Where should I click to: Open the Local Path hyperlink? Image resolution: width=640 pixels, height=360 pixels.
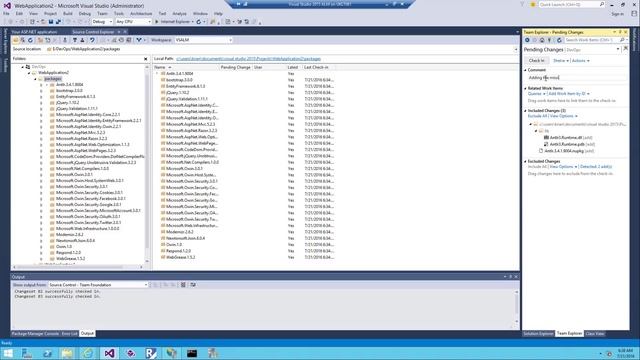[249, 59]
